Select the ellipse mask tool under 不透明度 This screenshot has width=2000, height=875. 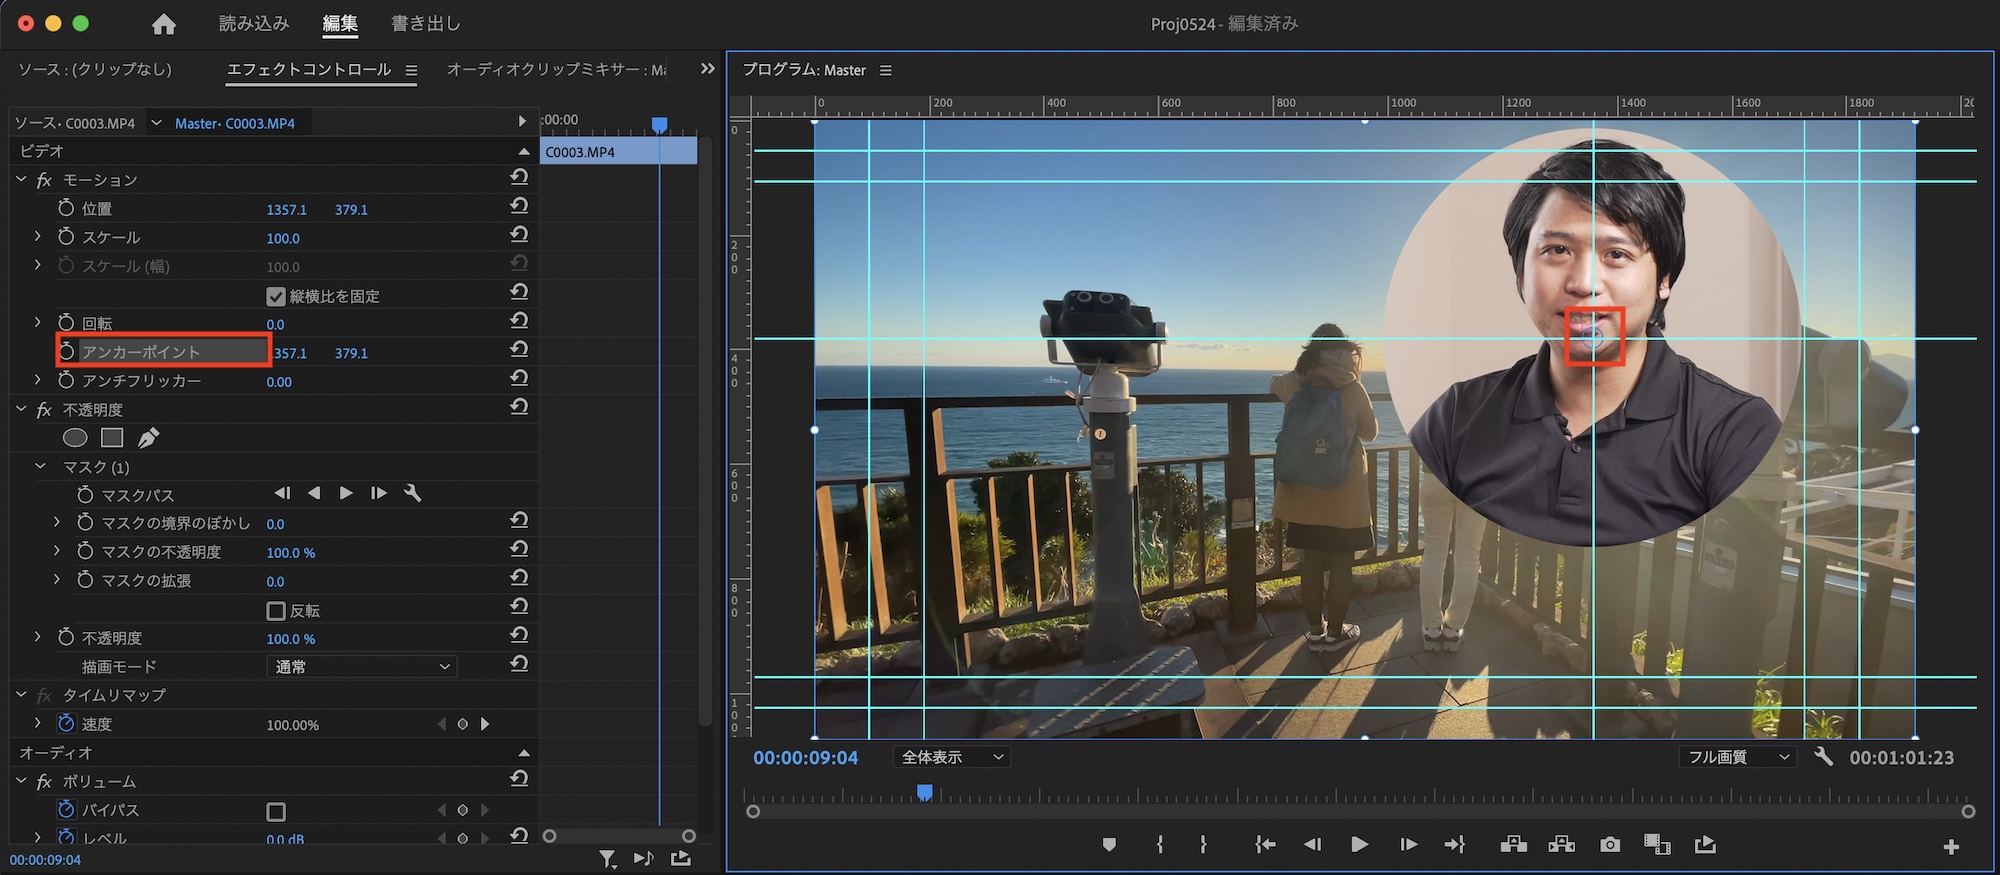click(x=75, y=438)
